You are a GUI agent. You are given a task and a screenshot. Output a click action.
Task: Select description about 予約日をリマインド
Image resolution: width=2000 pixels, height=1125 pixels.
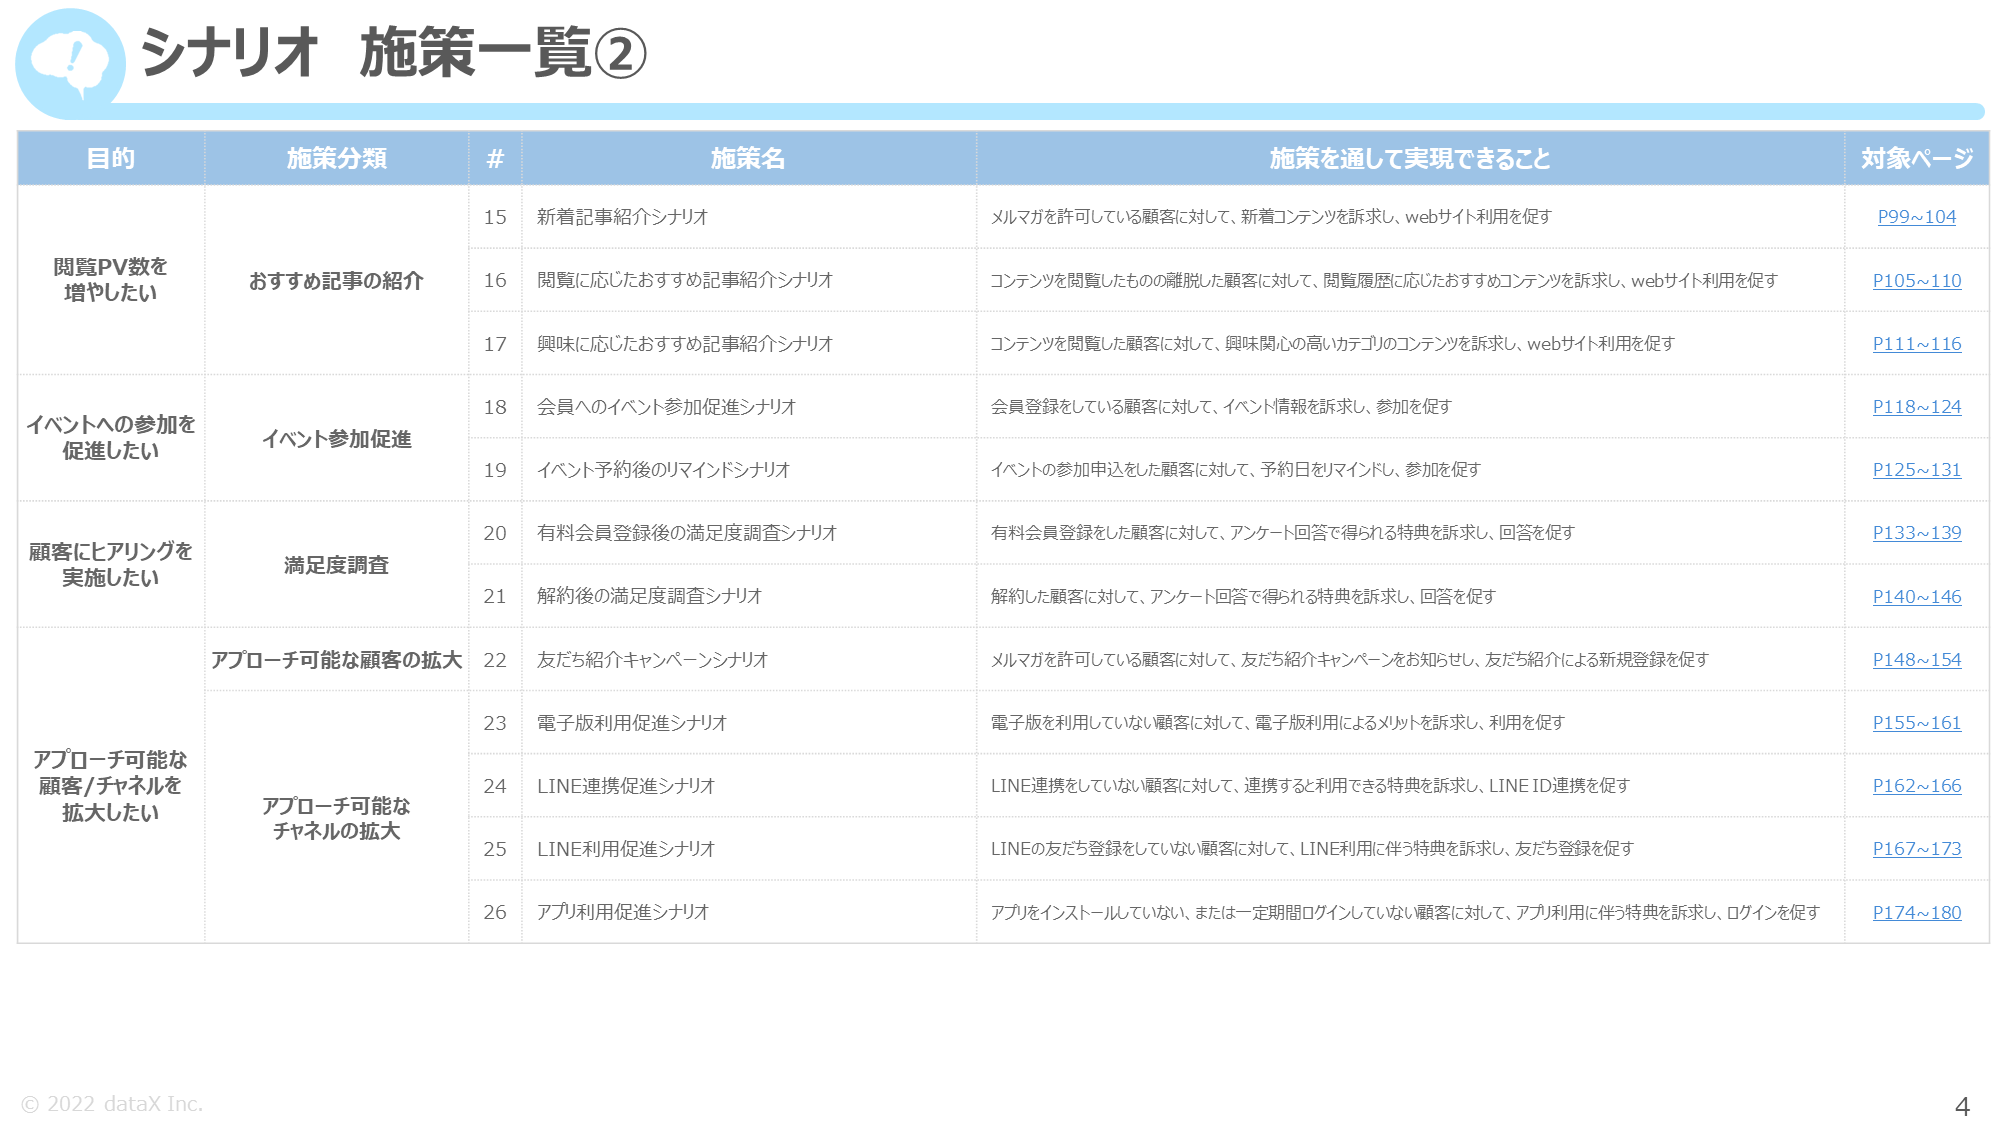(x=1410, y=470)
